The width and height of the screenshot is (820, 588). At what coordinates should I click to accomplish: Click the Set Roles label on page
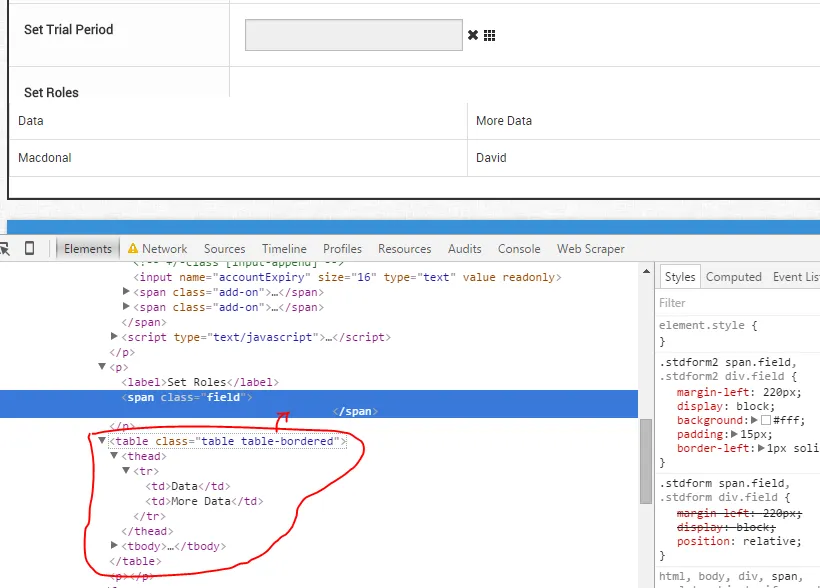(51, 92)
